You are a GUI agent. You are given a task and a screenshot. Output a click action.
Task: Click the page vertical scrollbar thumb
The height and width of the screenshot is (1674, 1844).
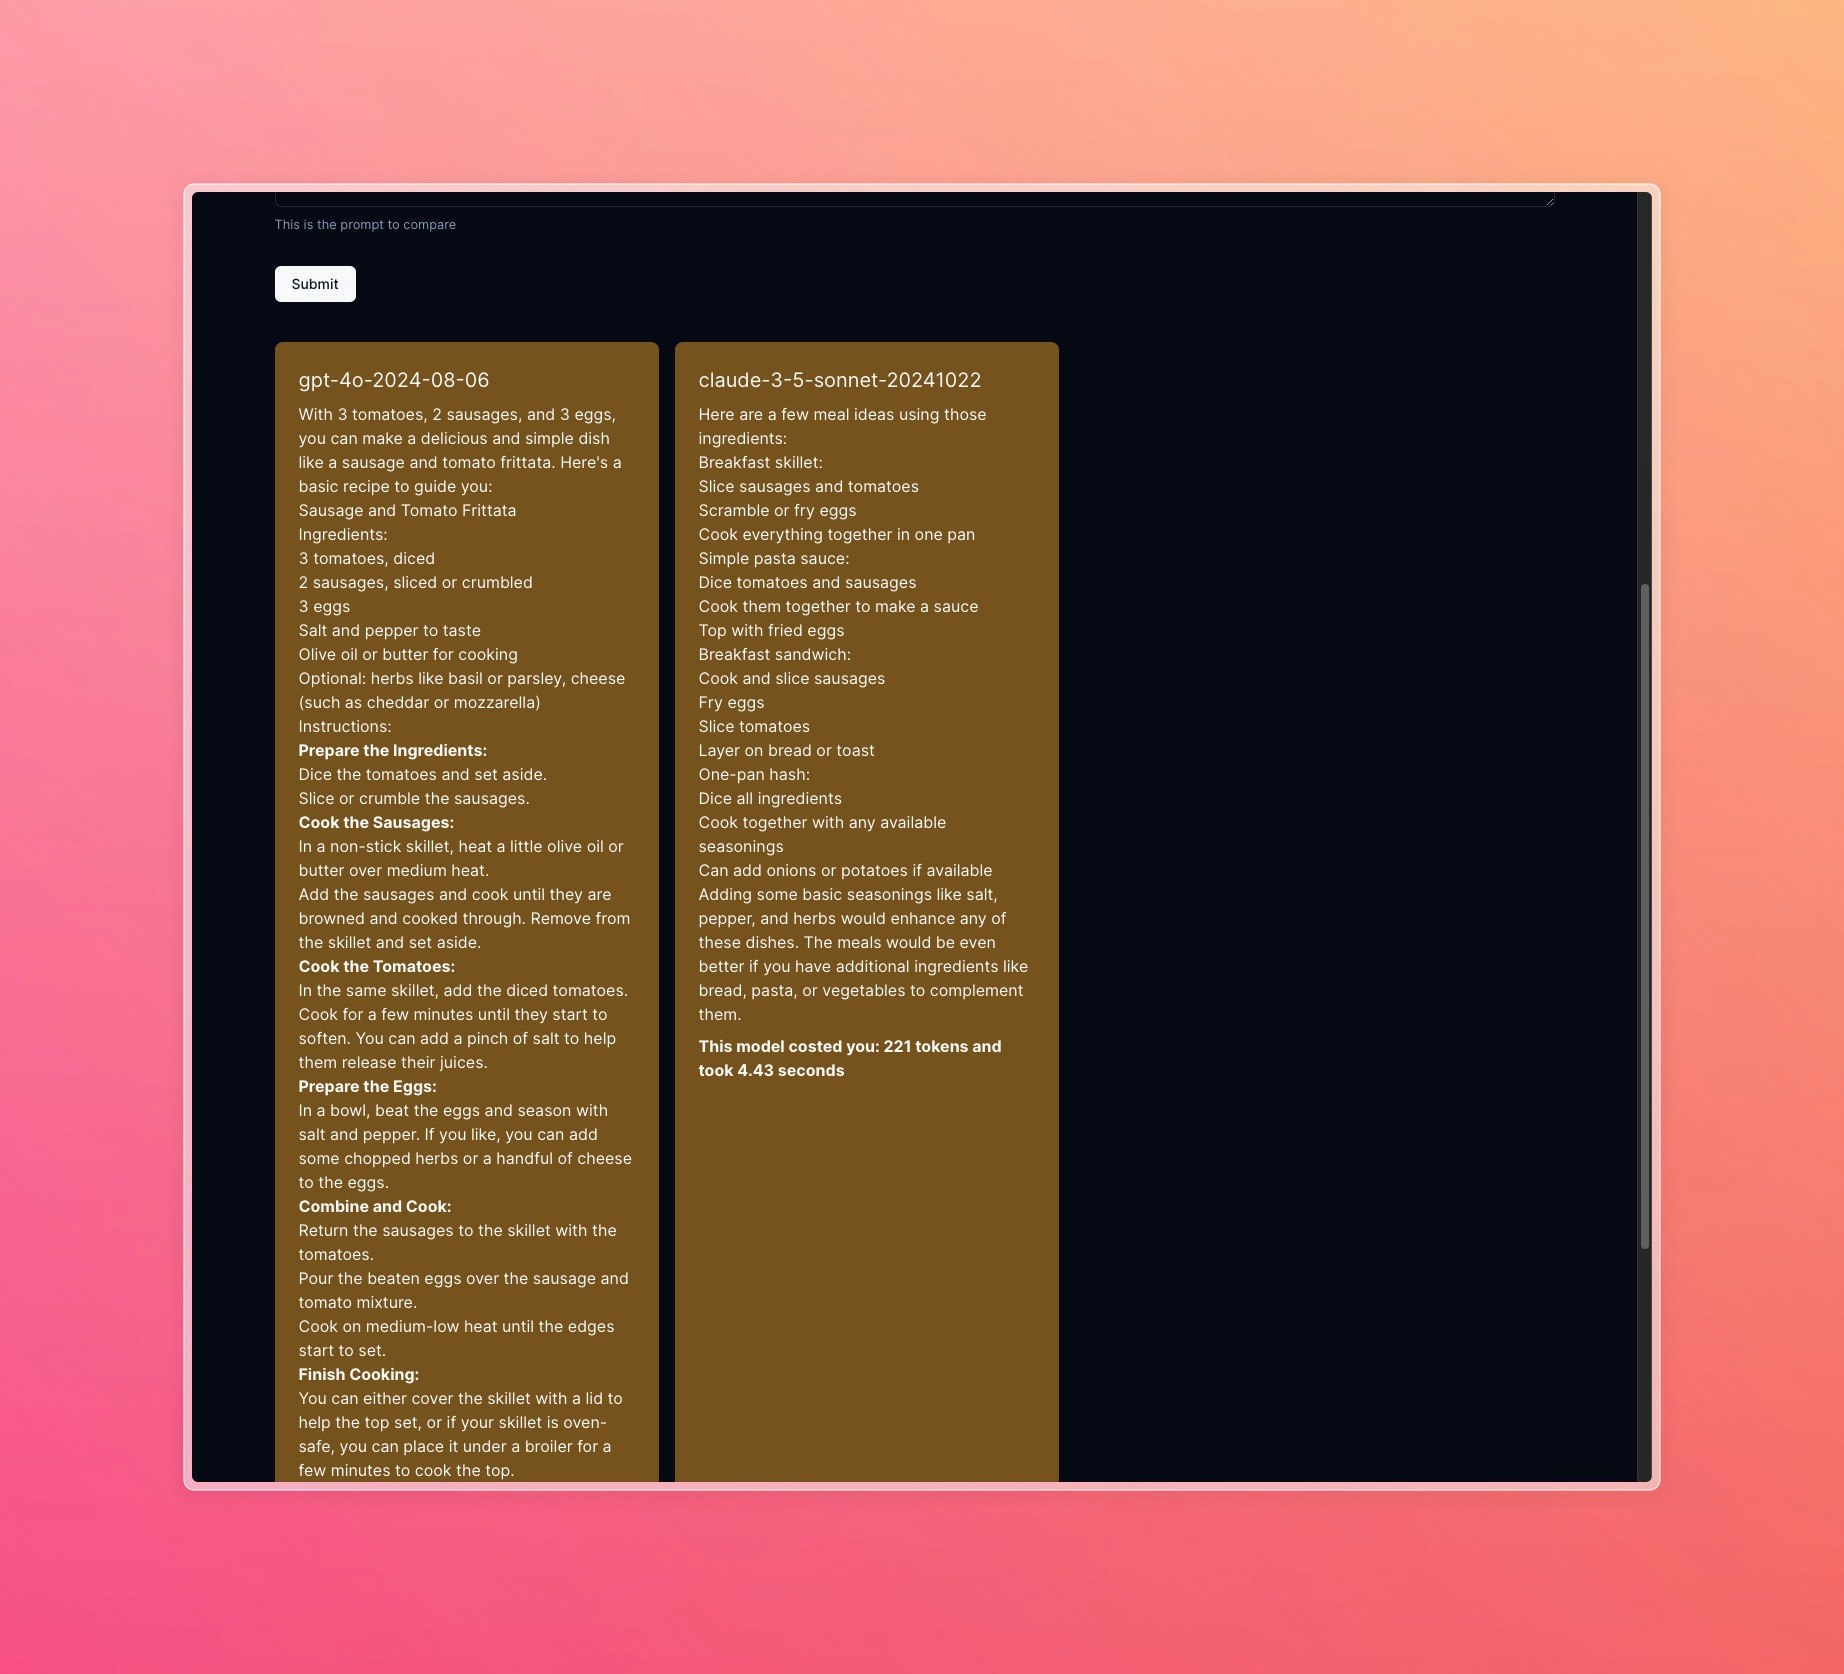coord(1645,916)
